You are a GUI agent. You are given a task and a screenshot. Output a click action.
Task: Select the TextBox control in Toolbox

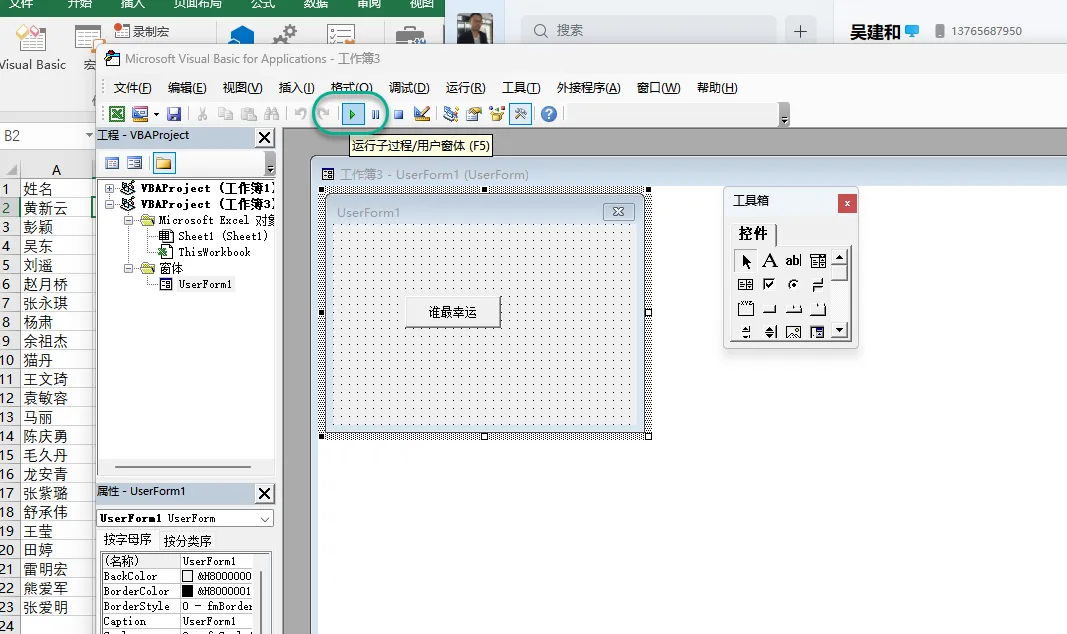[793, 261]
